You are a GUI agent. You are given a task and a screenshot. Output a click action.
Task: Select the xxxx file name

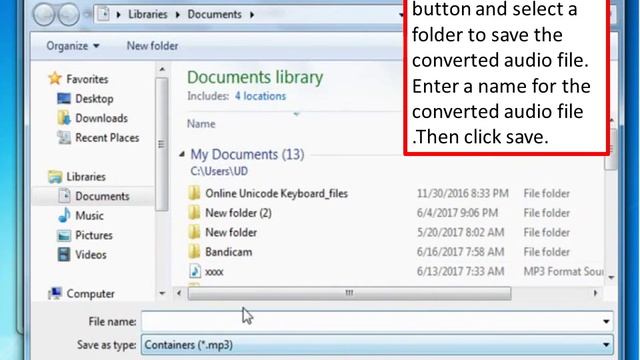click(214, 271)
